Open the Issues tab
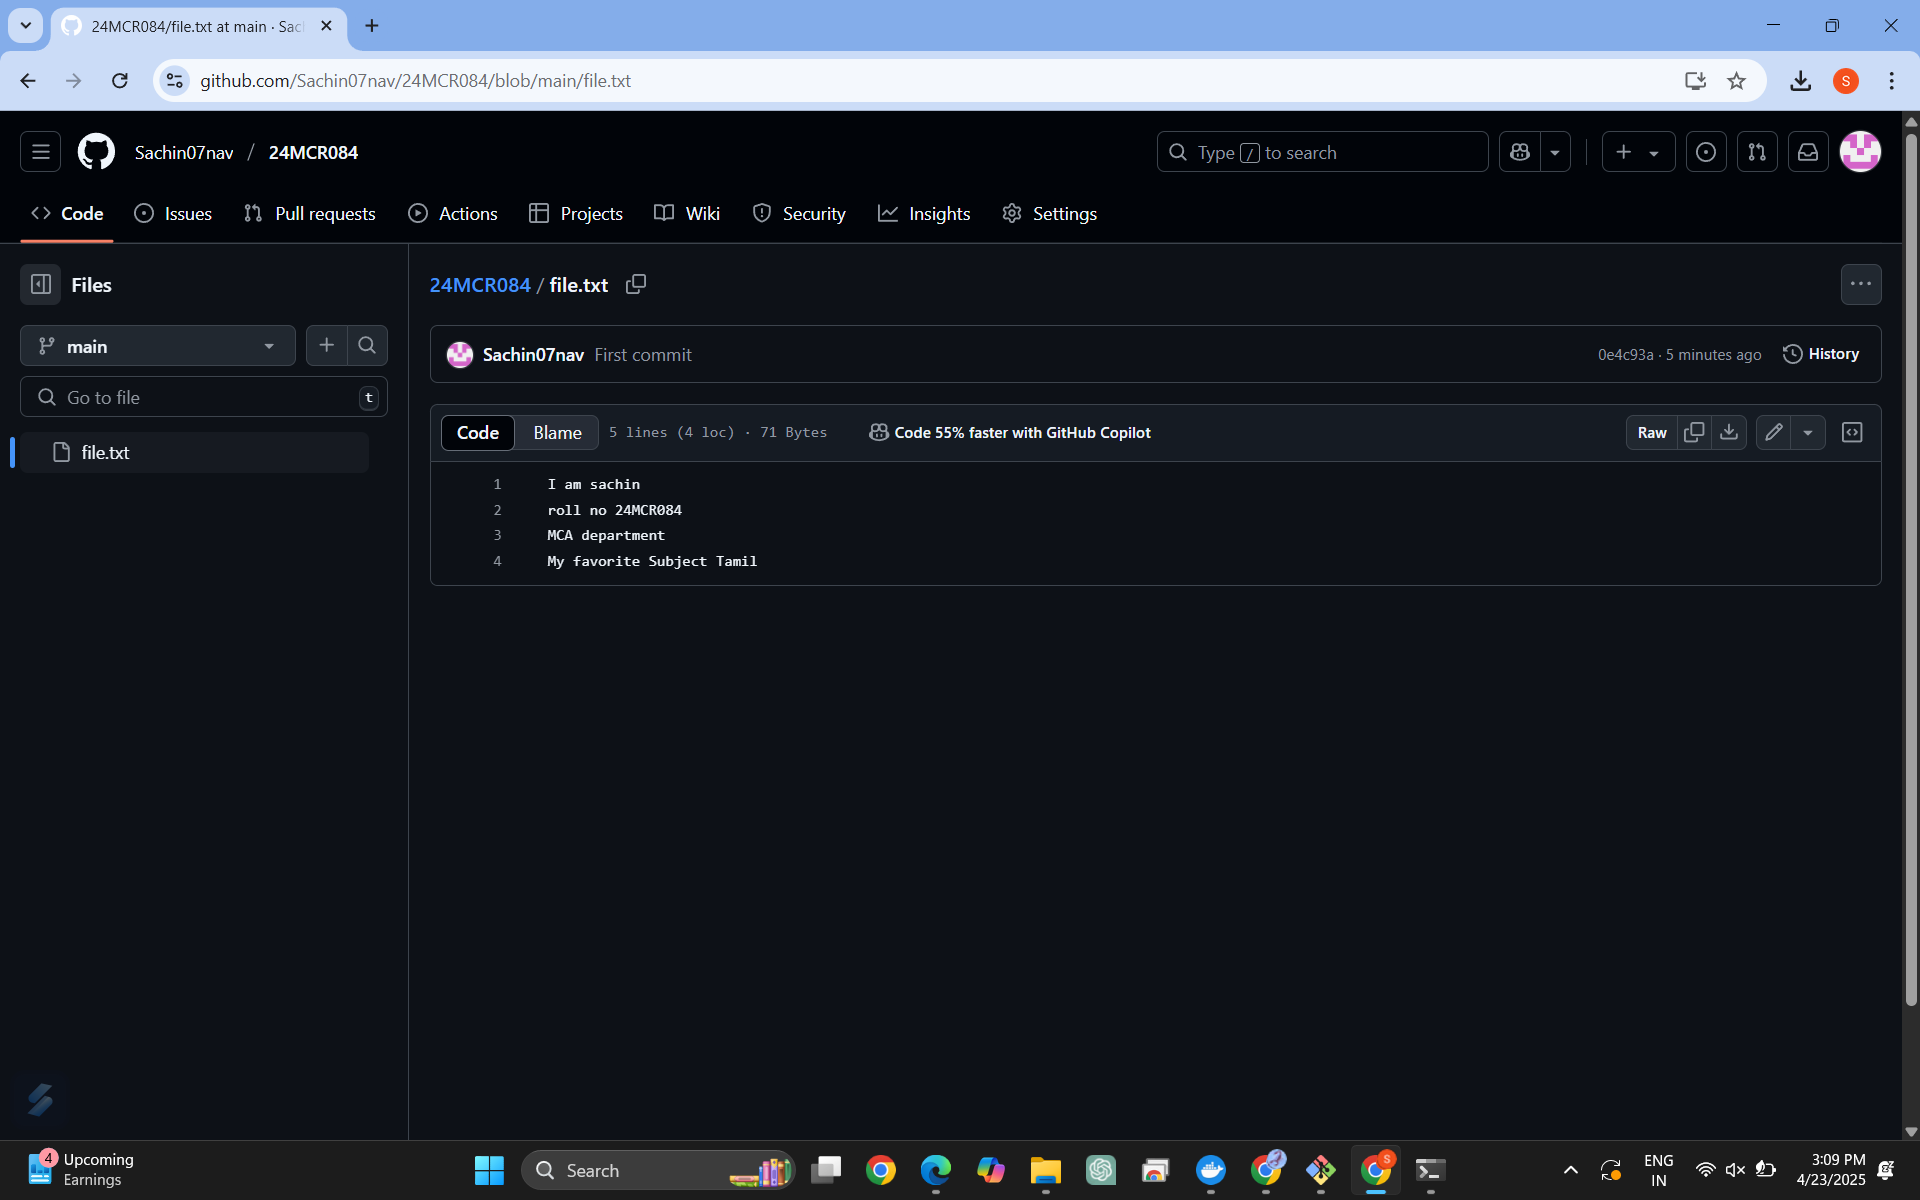 click(173, 213)
